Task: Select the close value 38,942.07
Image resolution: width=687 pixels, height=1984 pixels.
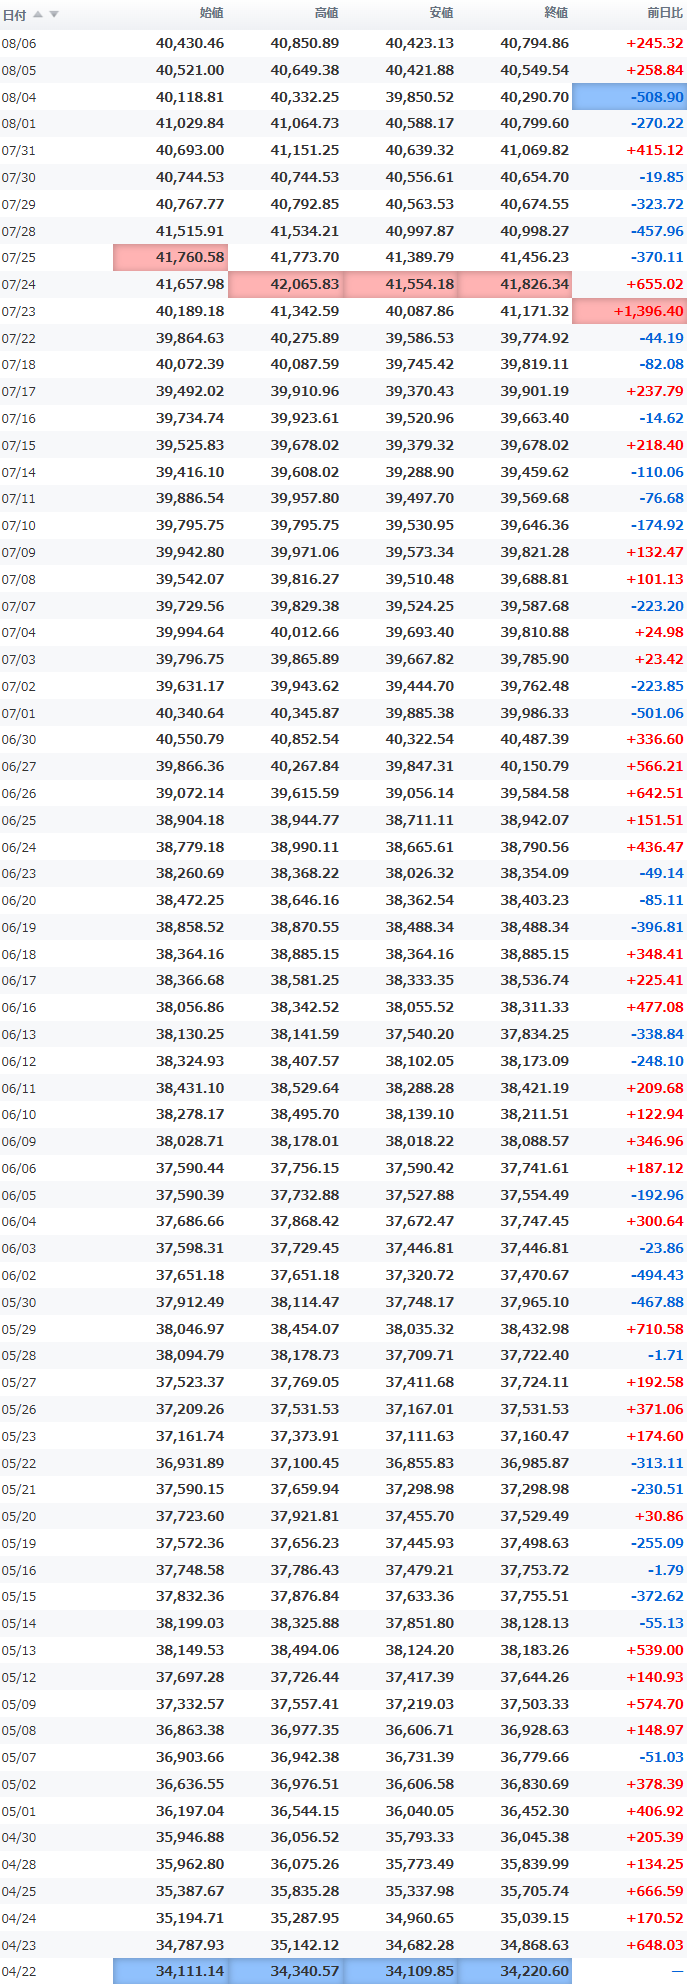Action: point(535,820)
